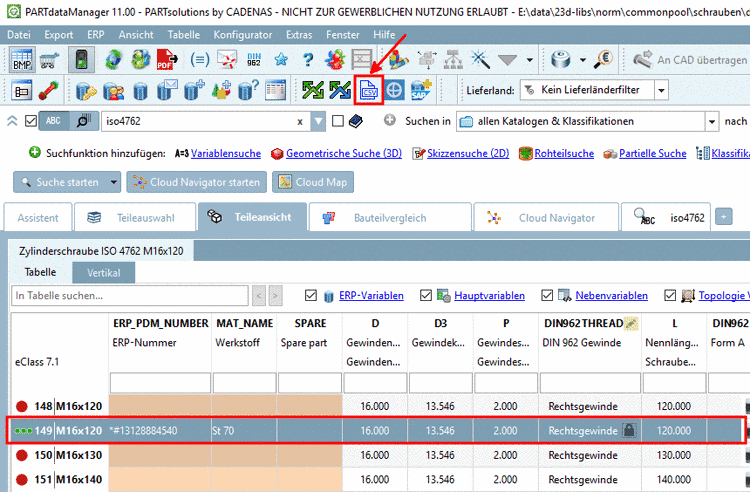750x492 pixels.
Task: Clear search text with the x button
Action: (x=300, y=122)
